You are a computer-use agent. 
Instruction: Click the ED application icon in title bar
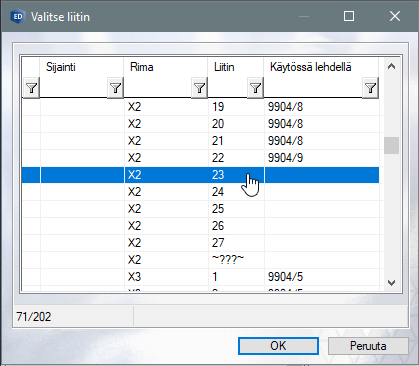(18, 16)
